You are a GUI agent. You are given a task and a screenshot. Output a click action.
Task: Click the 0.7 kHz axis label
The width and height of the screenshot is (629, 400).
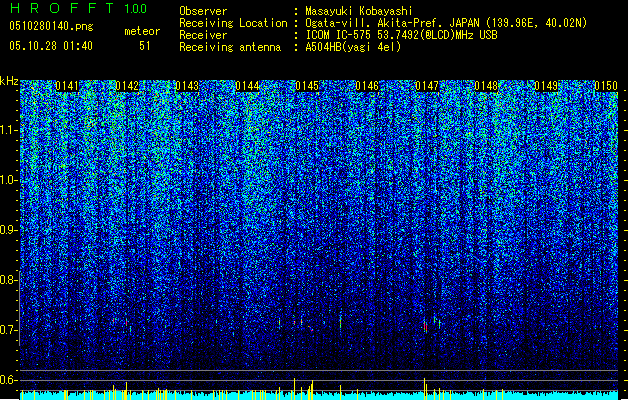click(8, 330)
